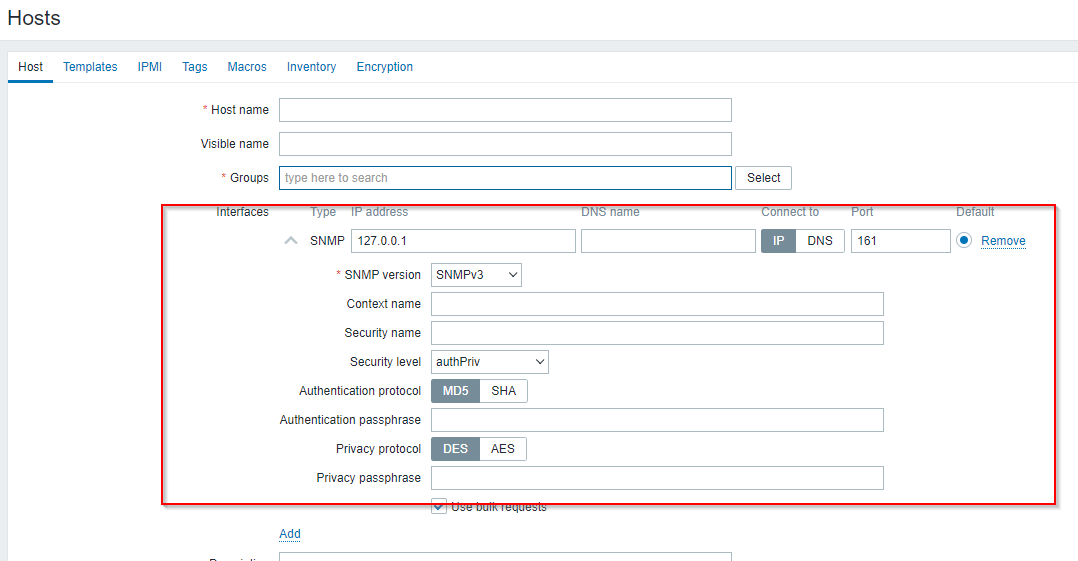This screenshot has height=561, width=1078.
Task: Choose AES privacy protocol
Action: tap(503, 449)
